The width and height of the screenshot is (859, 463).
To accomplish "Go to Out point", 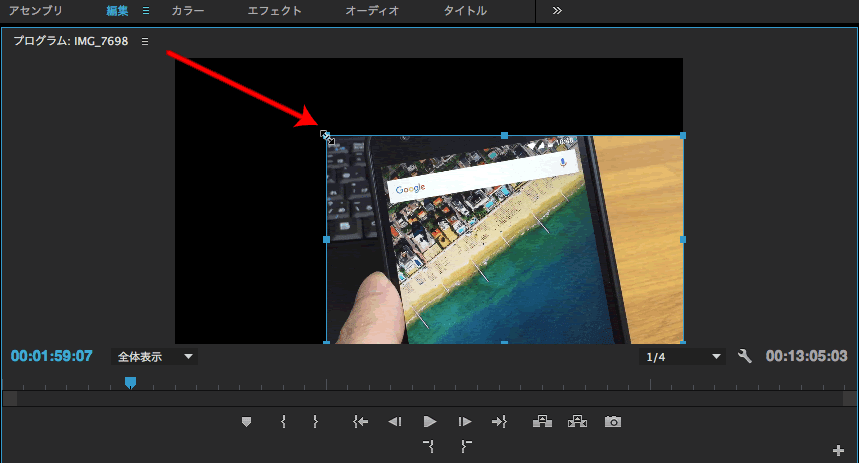I will tap(500, 421).
